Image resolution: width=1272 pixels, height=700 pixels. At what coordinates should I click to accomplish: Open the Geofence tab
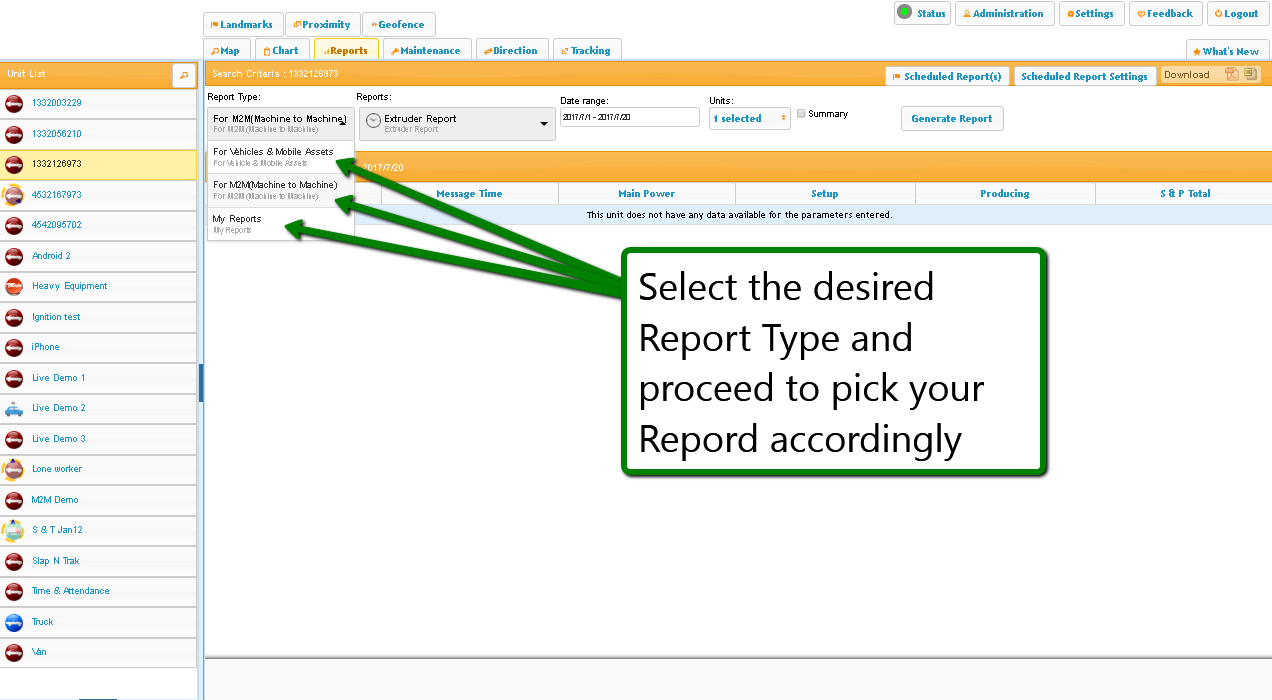(x=398, y=25)
